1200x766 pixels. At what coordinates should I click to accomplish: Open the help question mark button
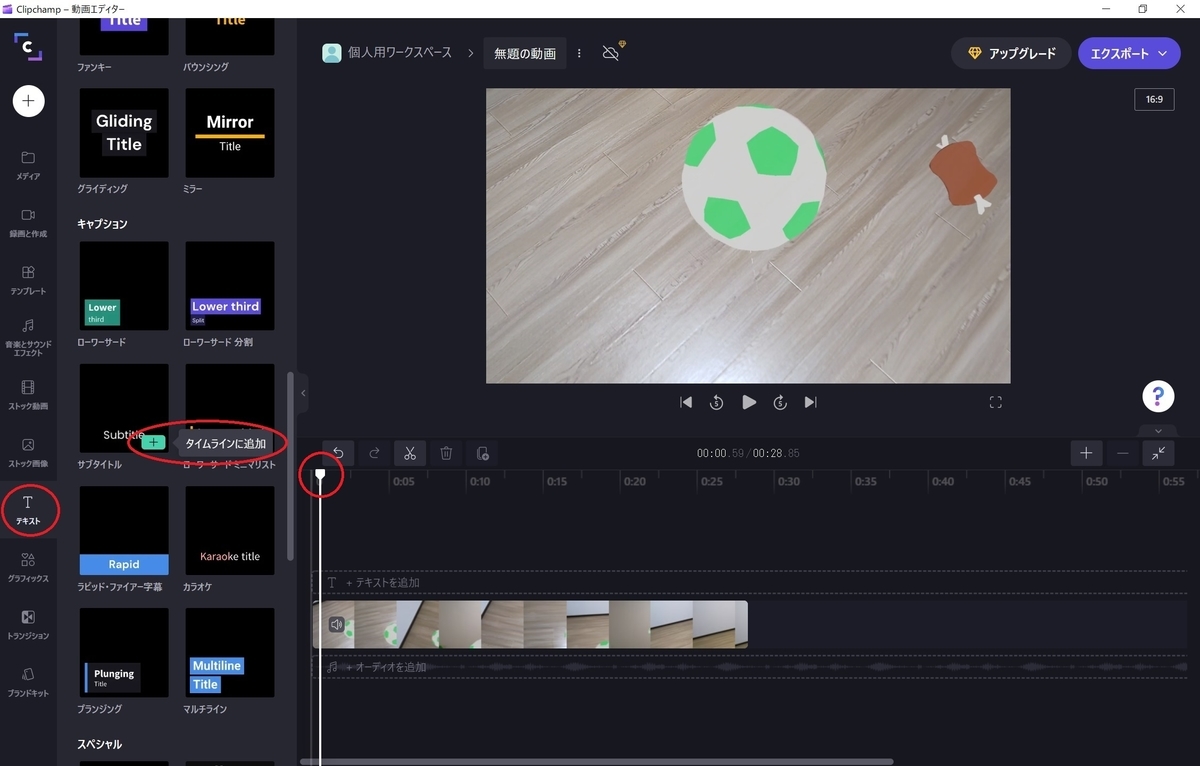coord(1158,396)
